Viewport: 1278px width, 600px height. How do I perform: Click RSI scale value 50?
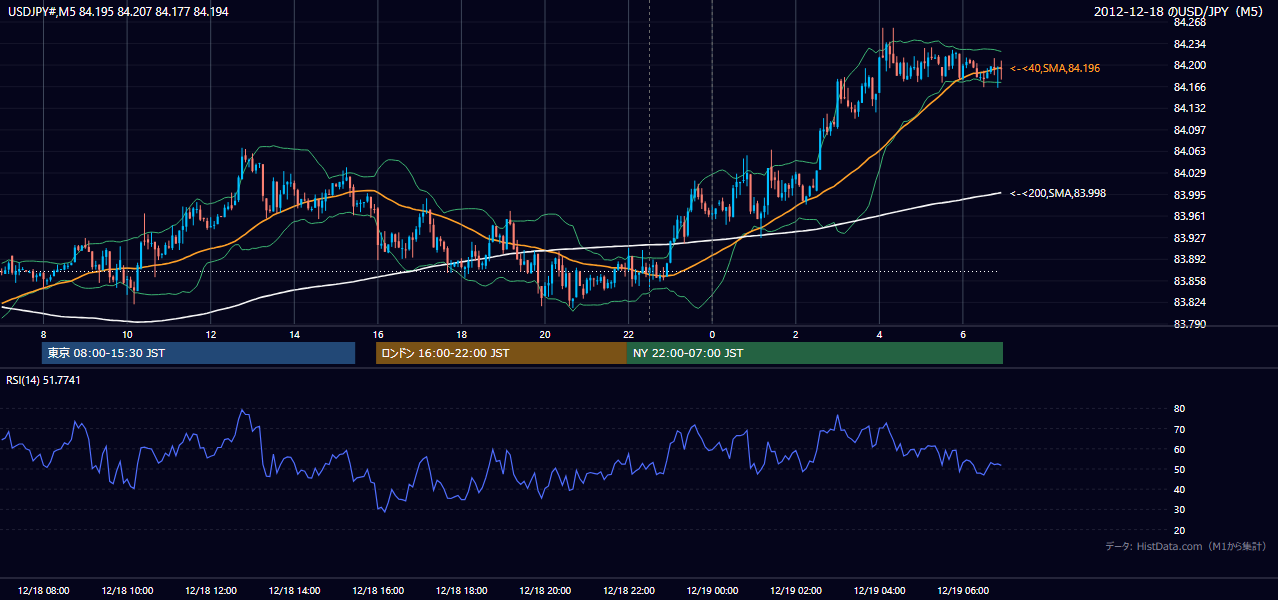click(1179, 470)
